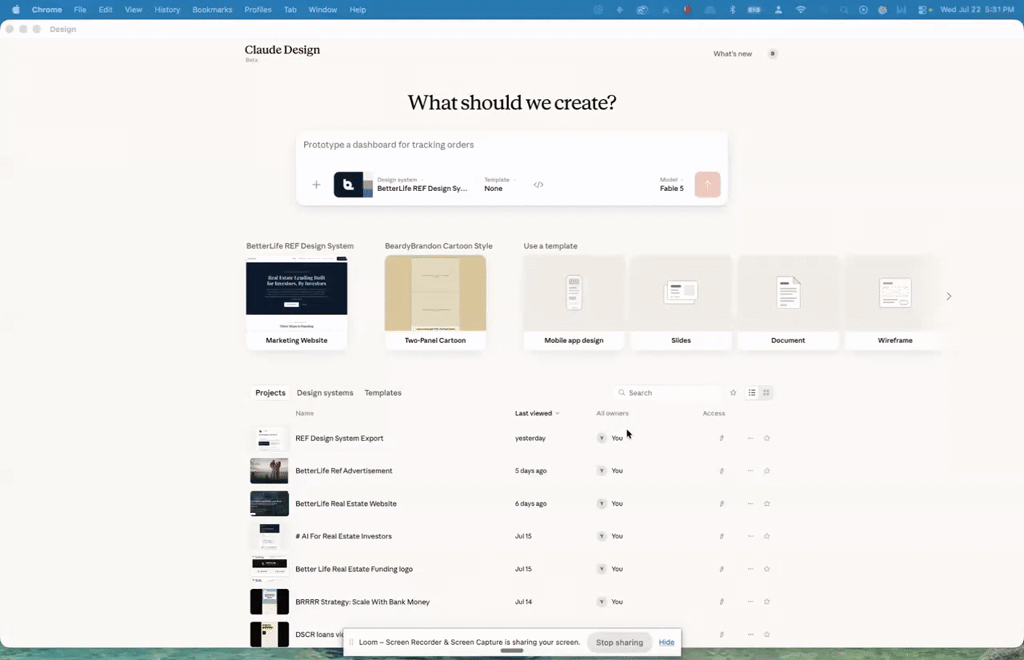Click the pink send arrow button

pyautogui.click(x=707, y=185)
